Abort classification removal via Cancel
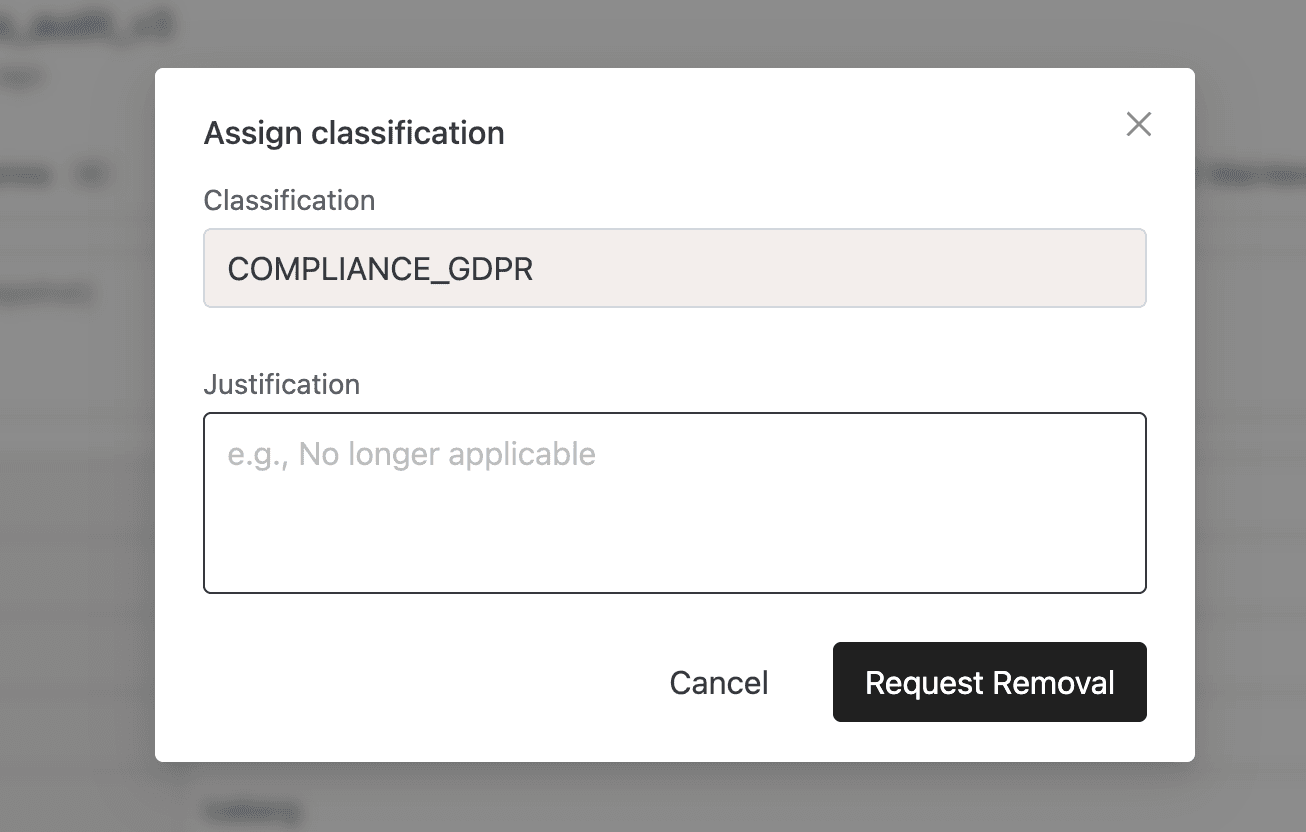 point(718,682)
